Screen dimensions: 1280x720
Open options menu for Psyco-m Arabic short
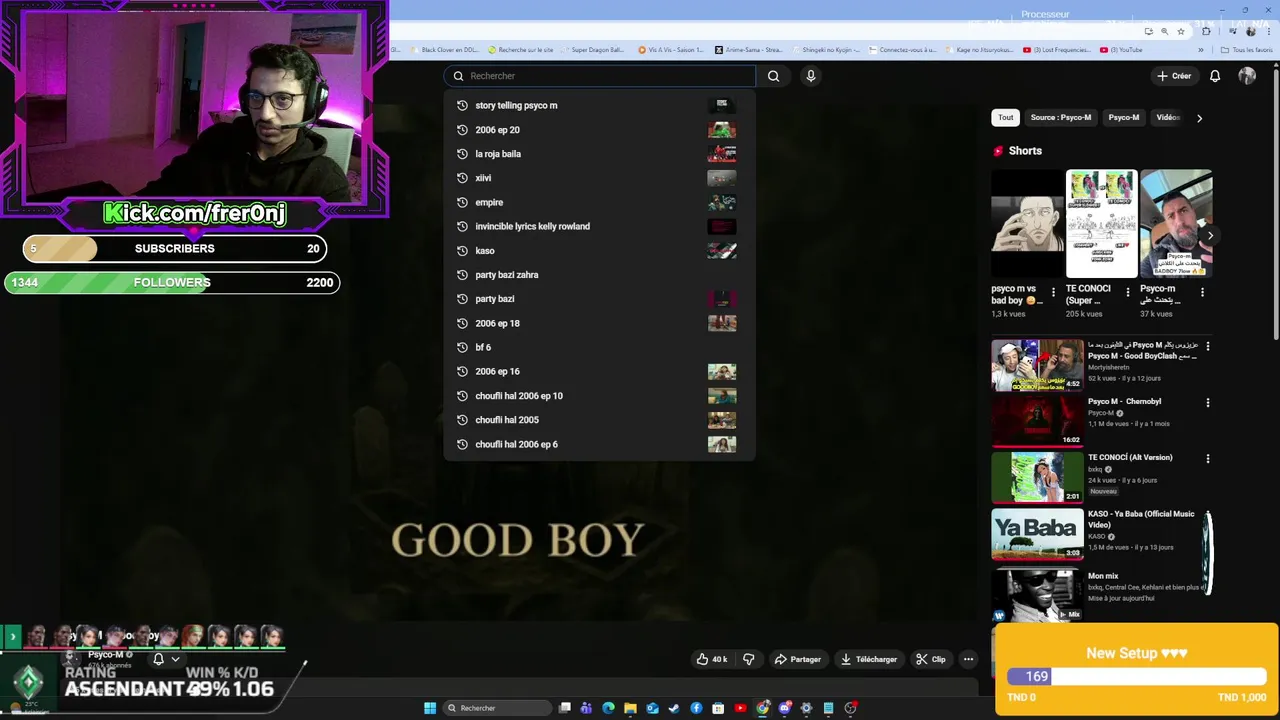(1202, 293)
